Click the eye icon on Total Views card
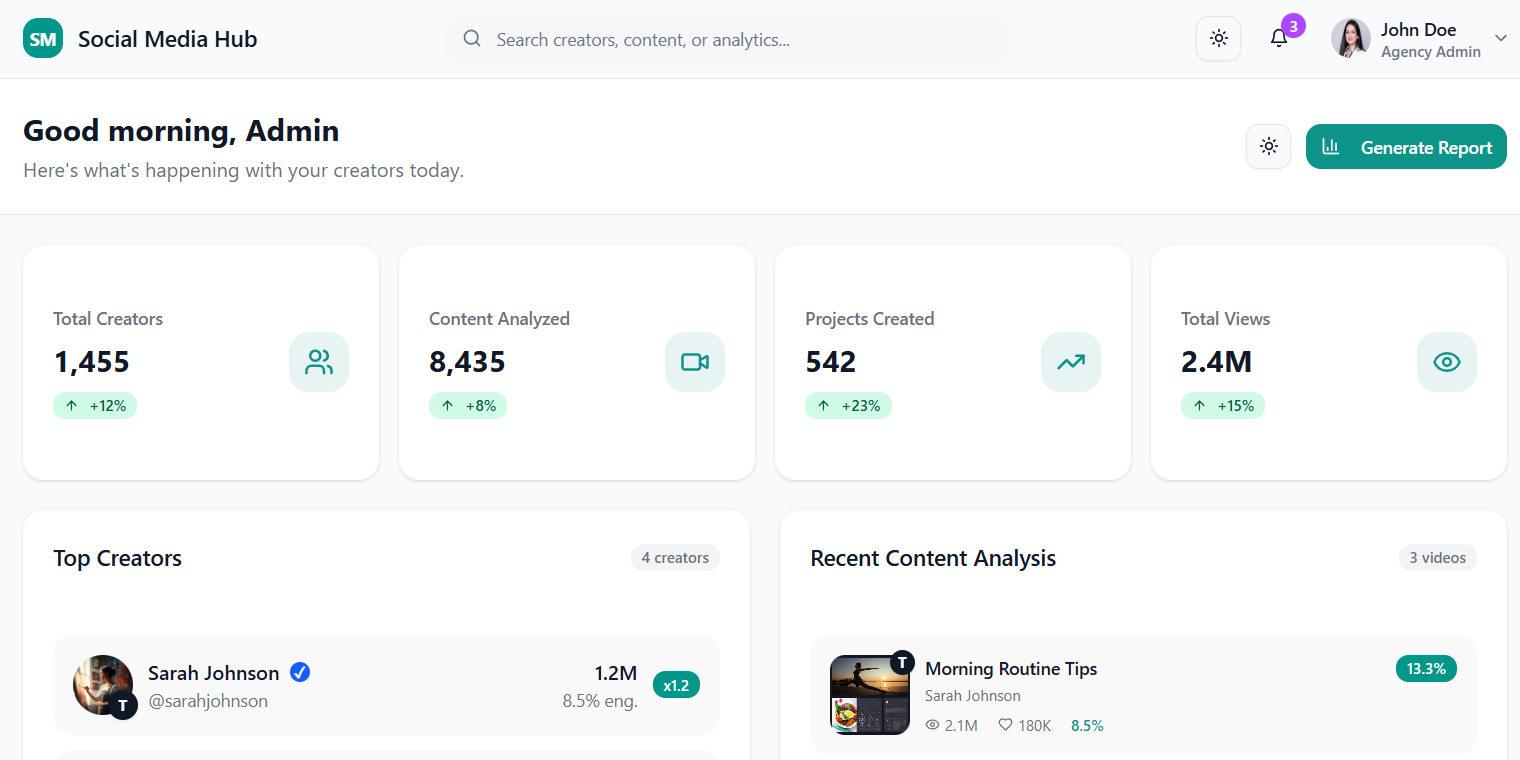1520x760 pixels. (1446, 362)
